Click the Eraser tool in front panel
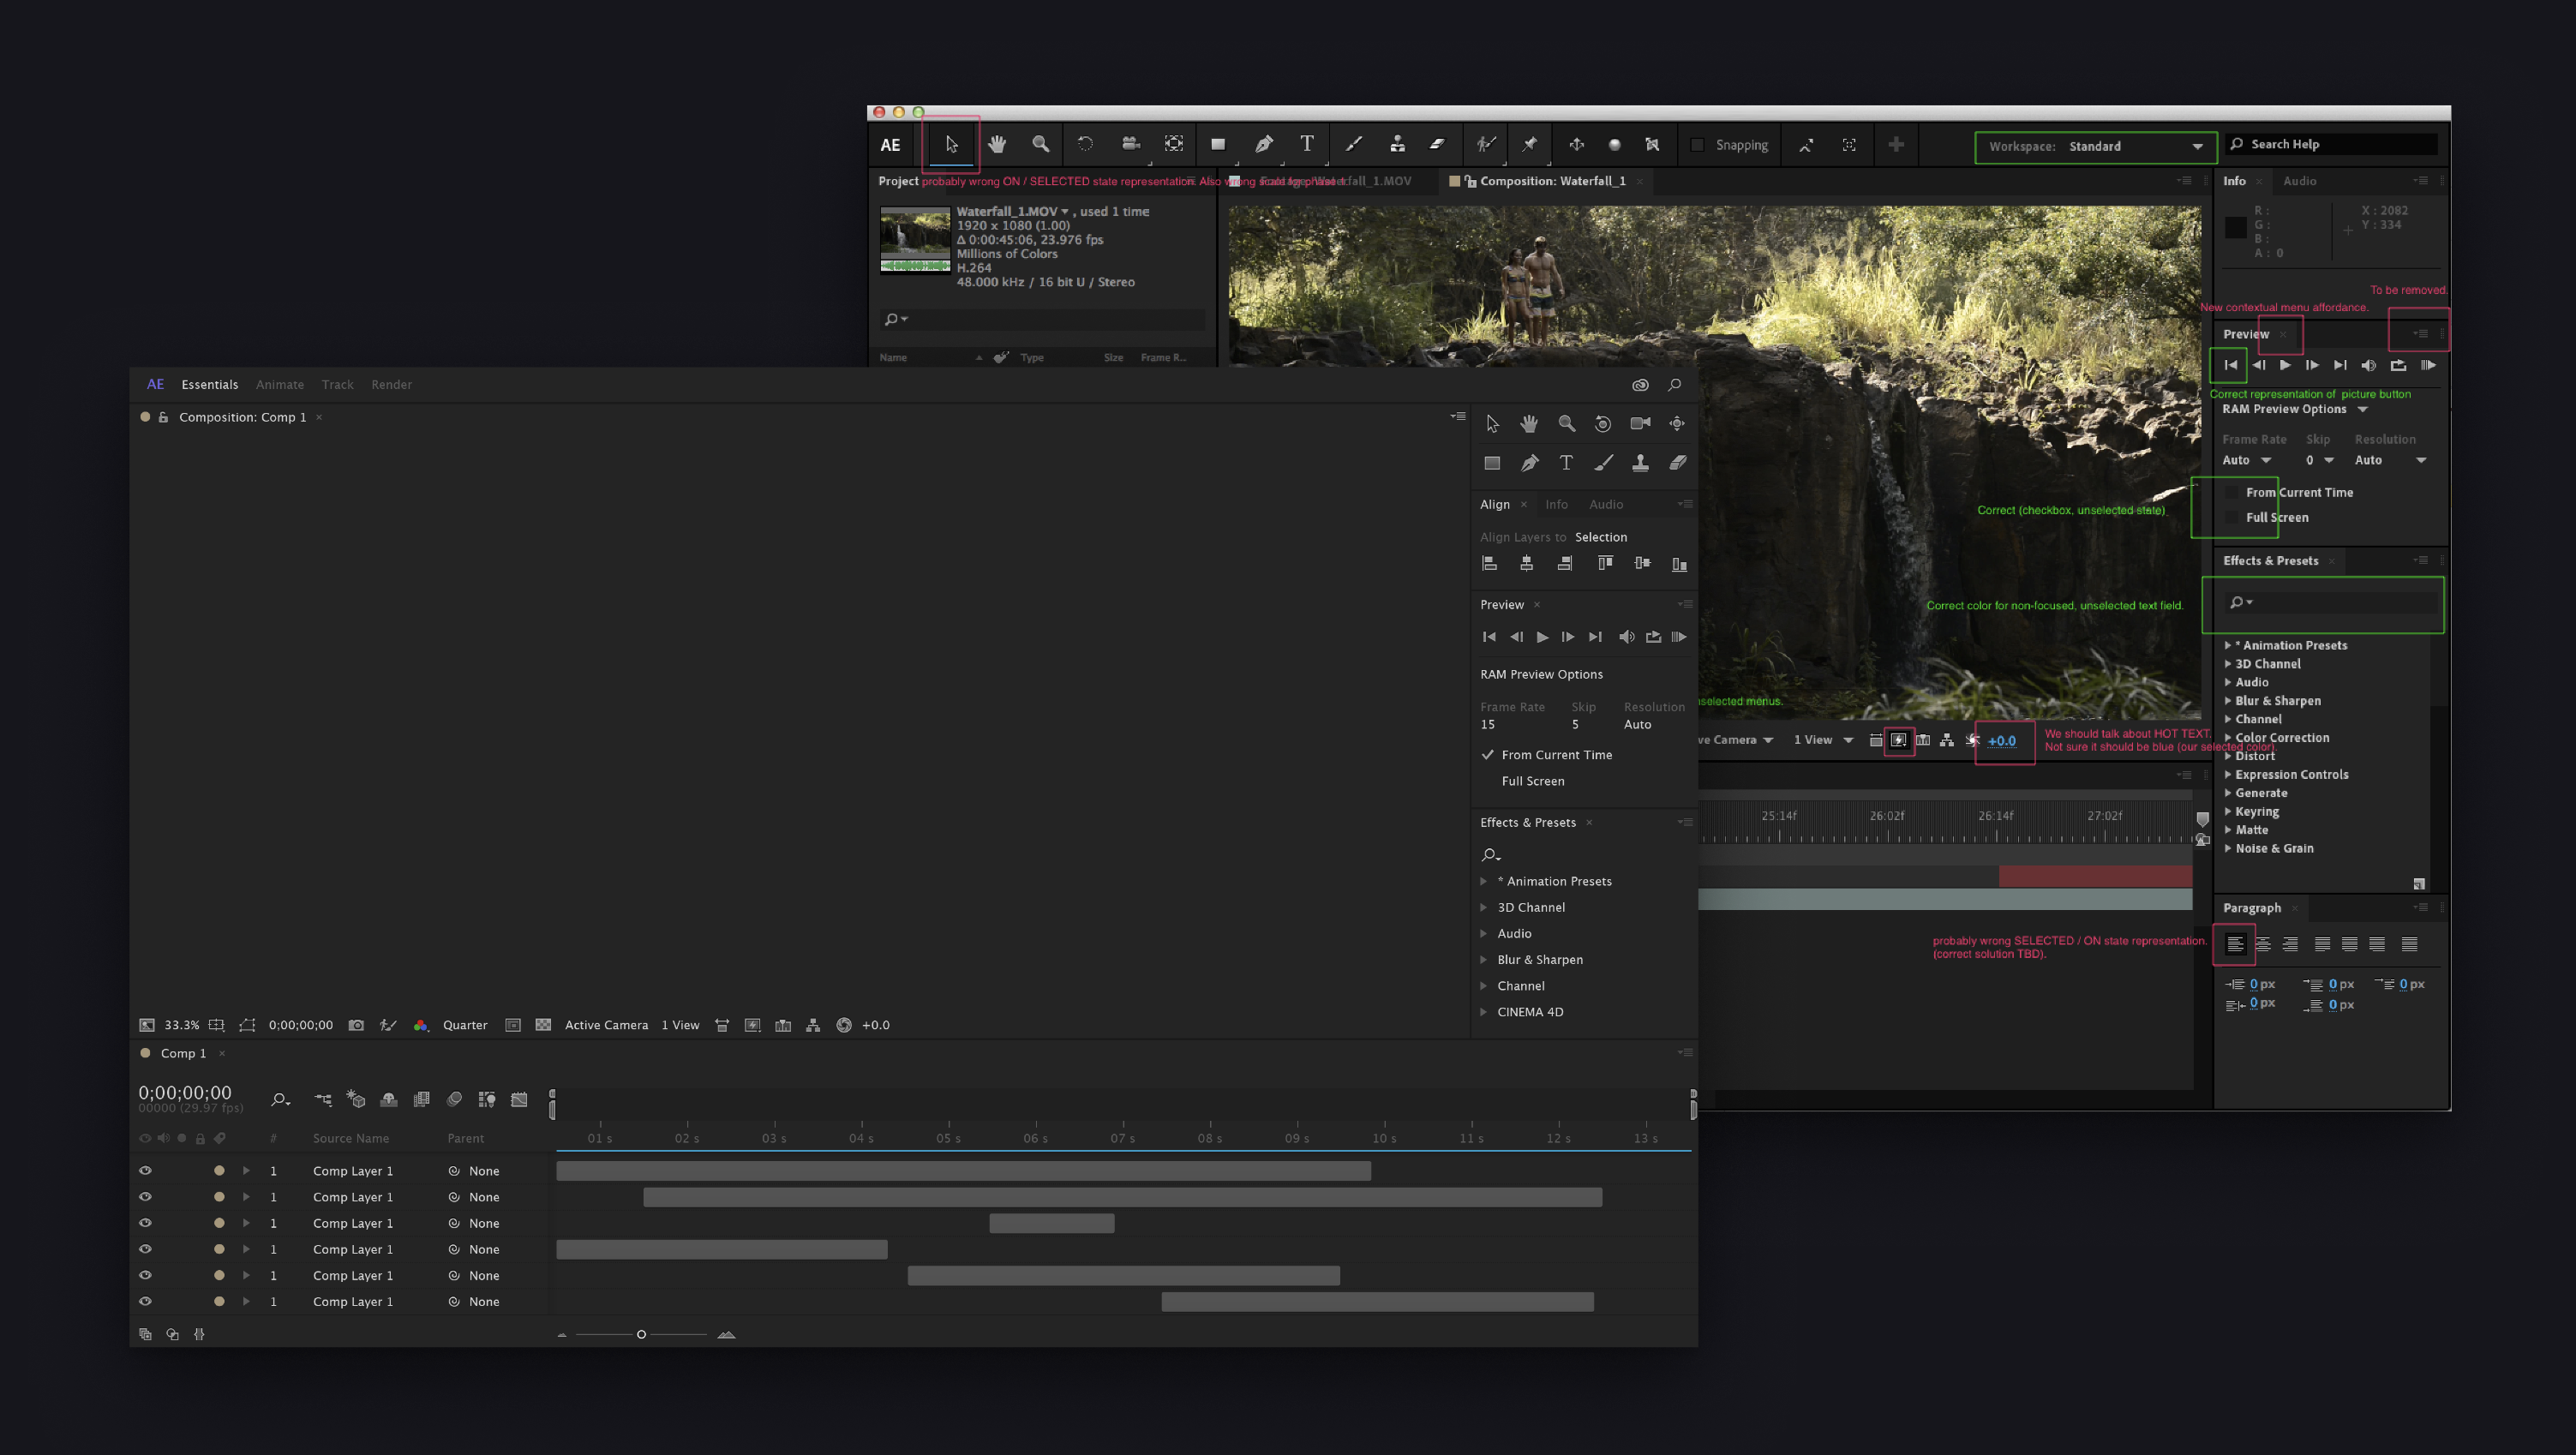 click(x=1677, y=463)
